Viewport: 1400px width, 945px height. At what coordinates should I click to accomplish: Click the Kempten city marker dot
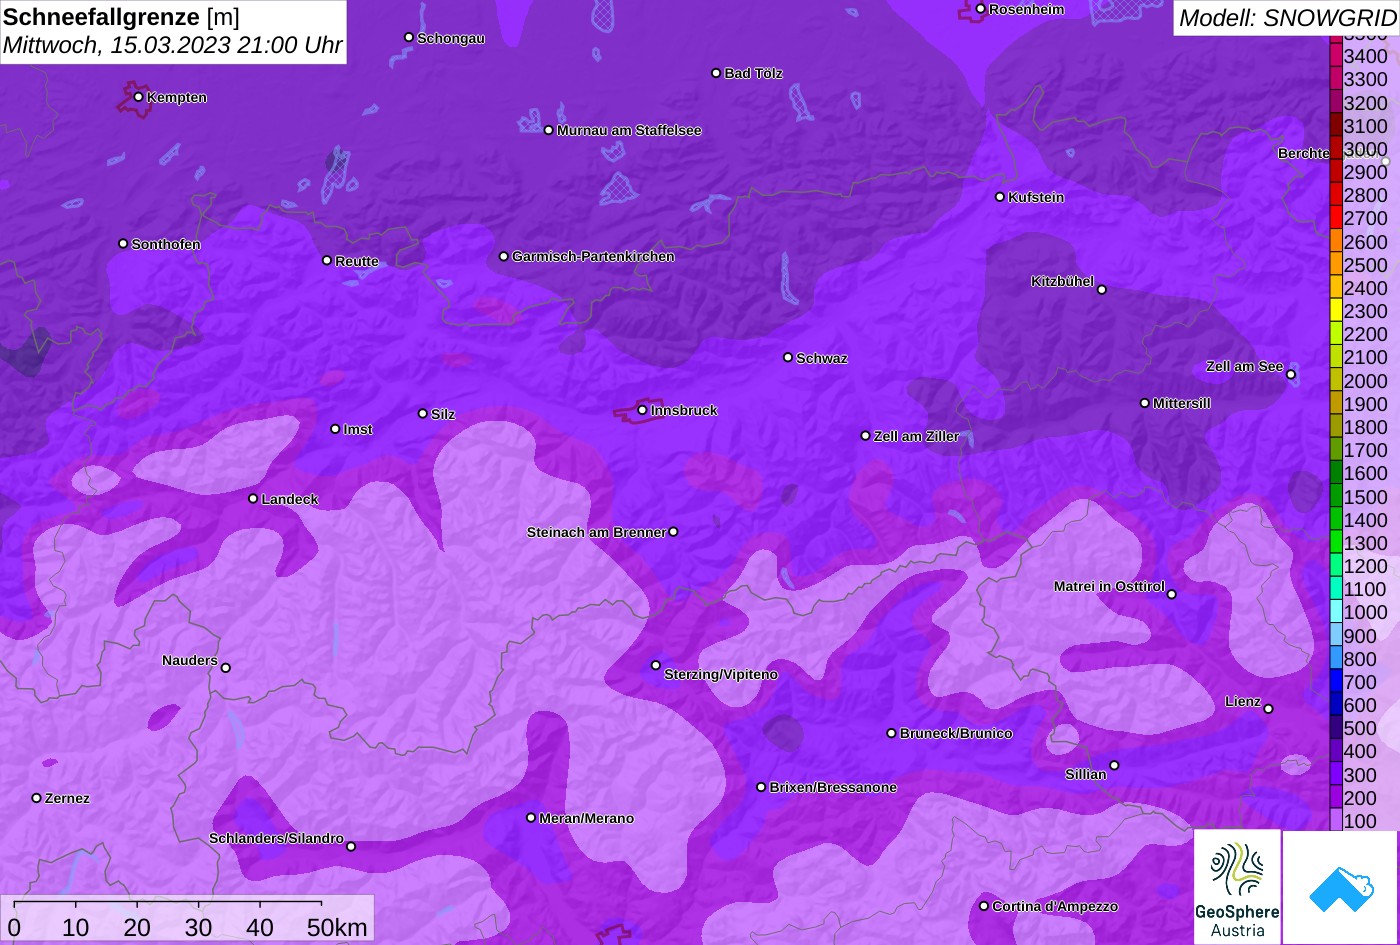click(x=139, y=97)
